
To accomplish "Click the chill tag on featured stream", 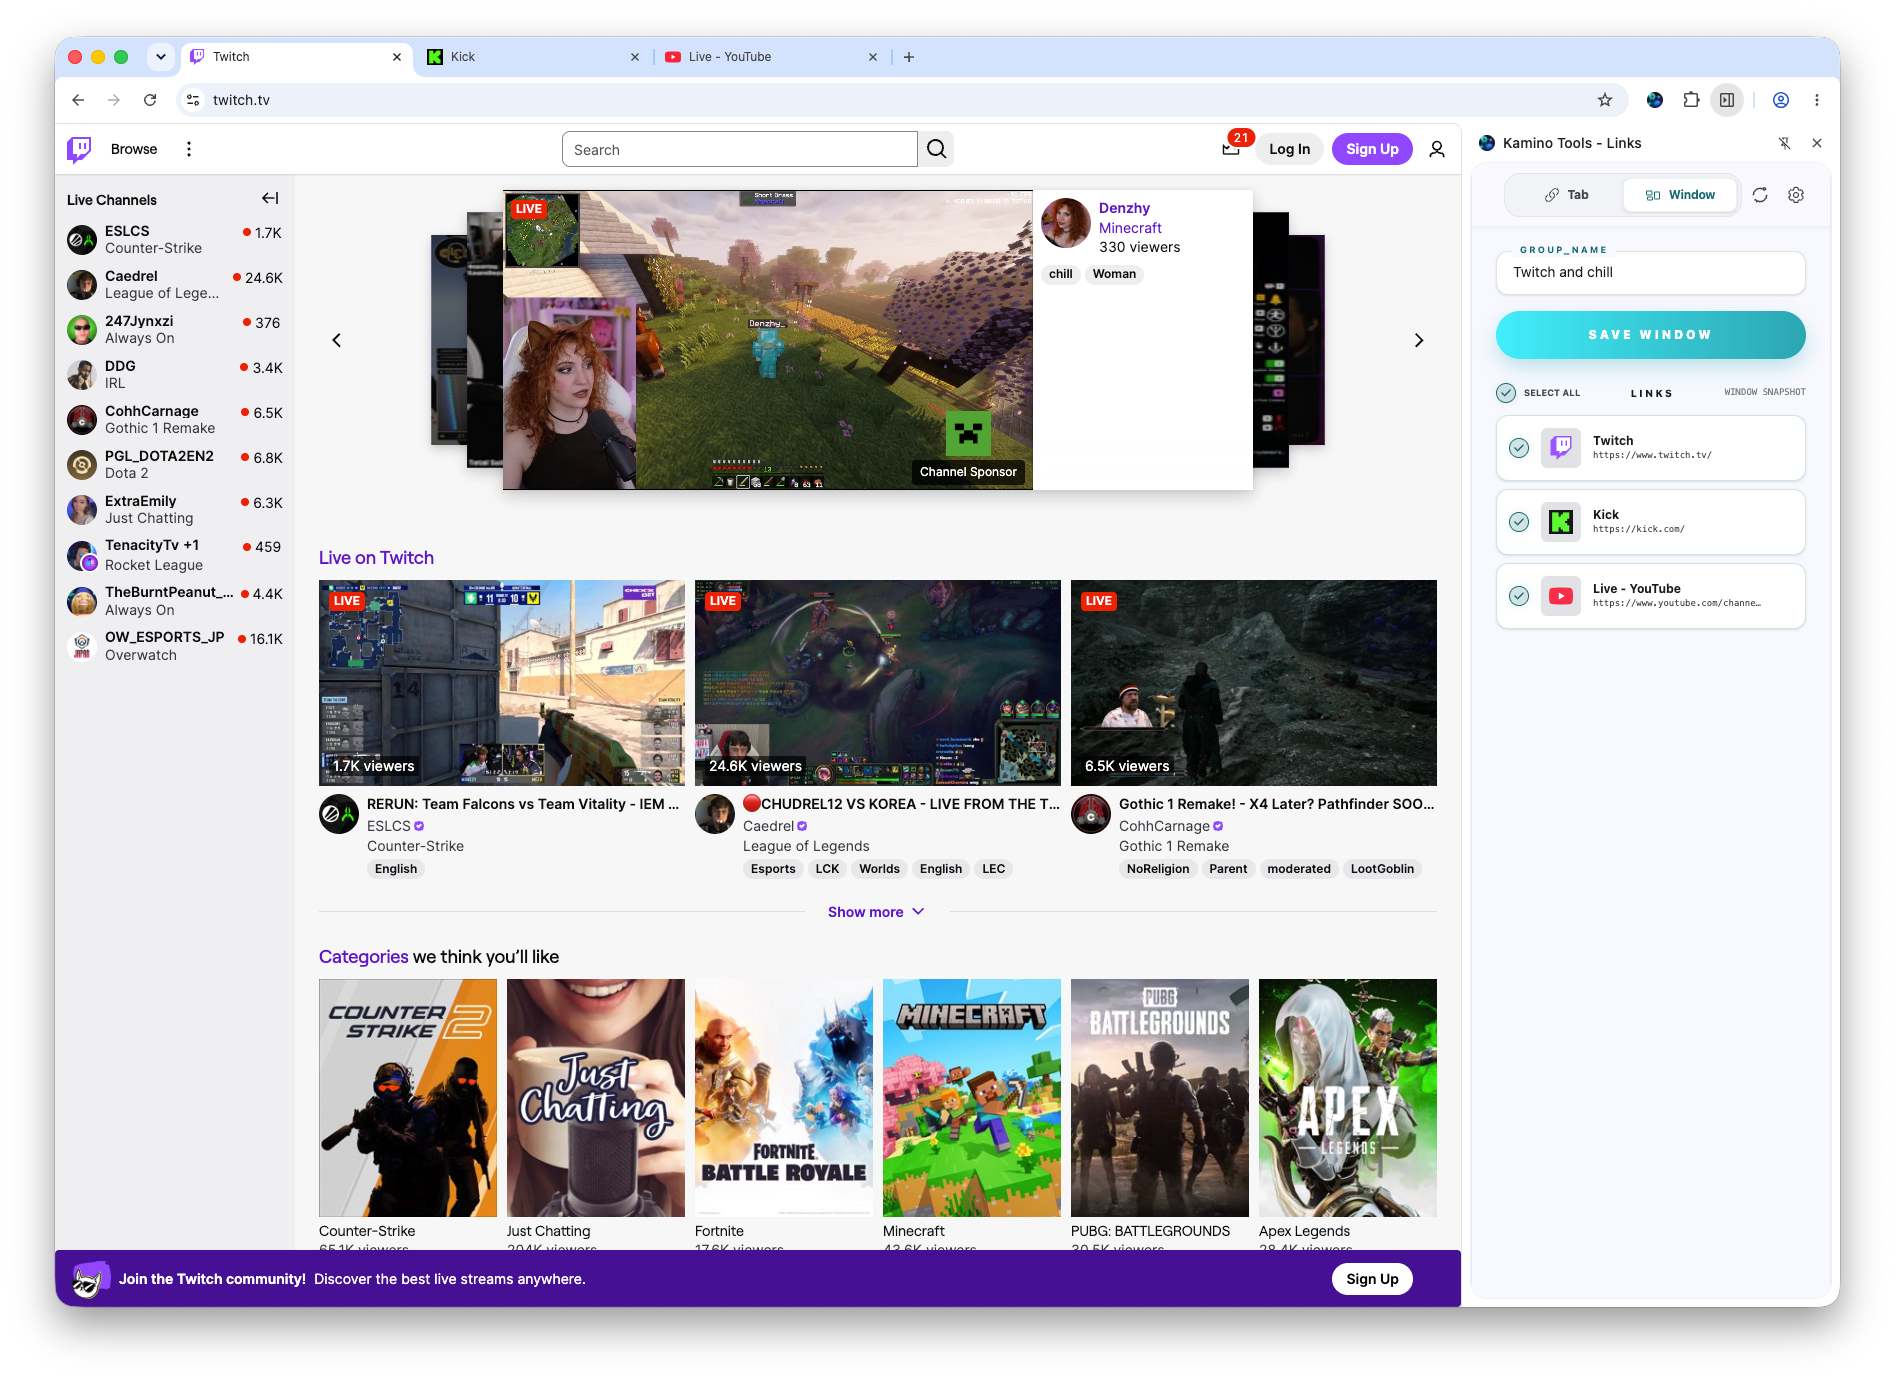I will (1061, 274).
